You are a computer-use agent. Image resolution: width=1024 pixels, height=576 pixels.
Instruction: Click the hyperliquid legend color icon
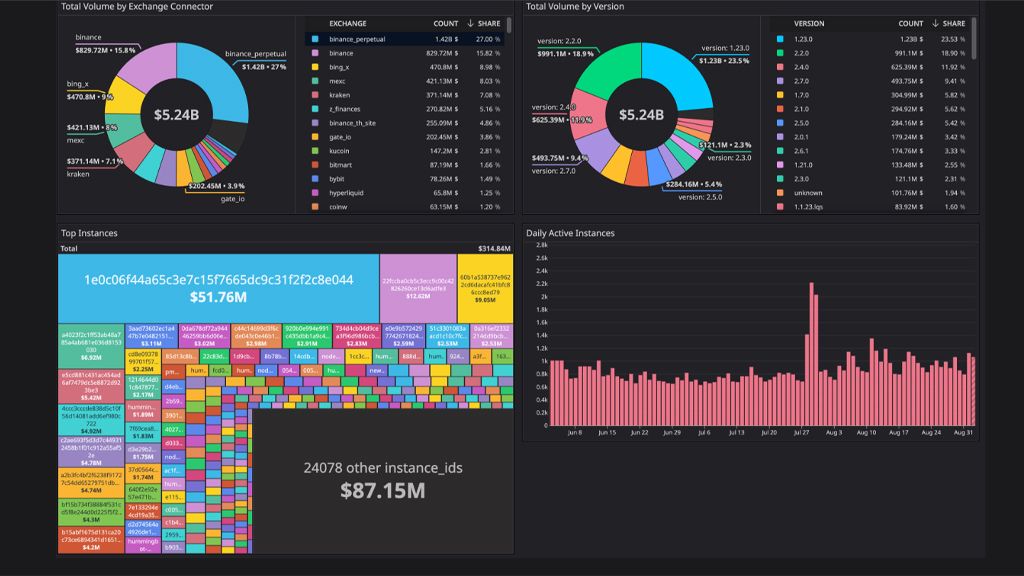(312, 193)
